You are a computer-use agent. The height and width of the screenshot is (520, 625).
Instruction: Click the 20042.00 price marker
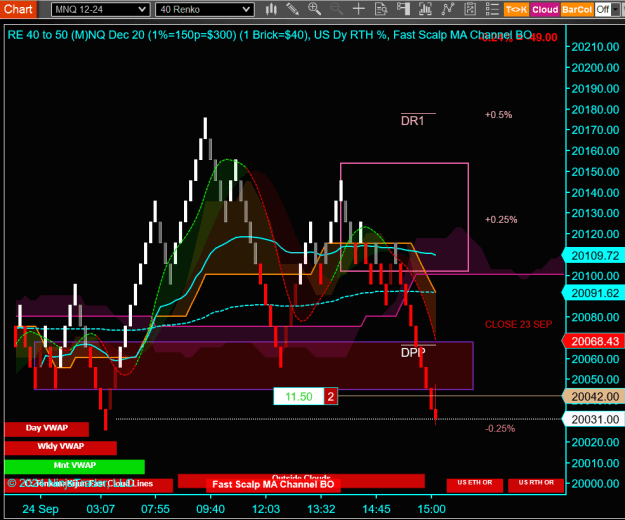tap(594, 396)
